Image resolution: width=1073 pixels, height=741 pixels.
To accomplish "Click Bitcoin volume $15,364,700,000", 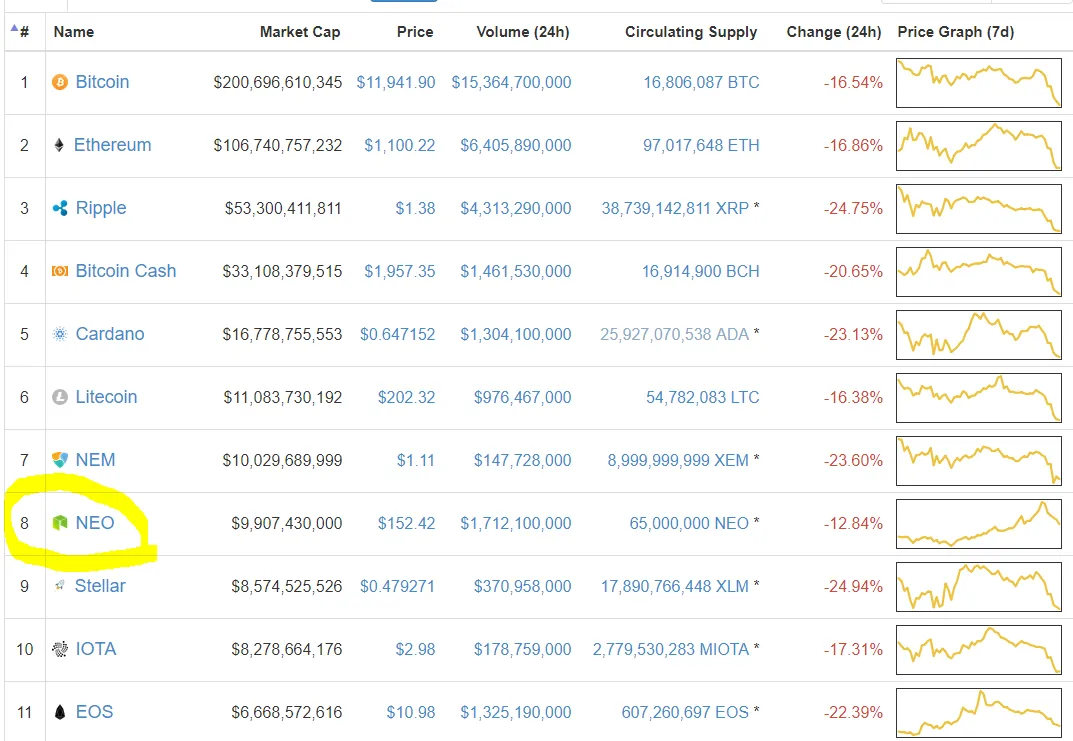I will pos(511,83).
